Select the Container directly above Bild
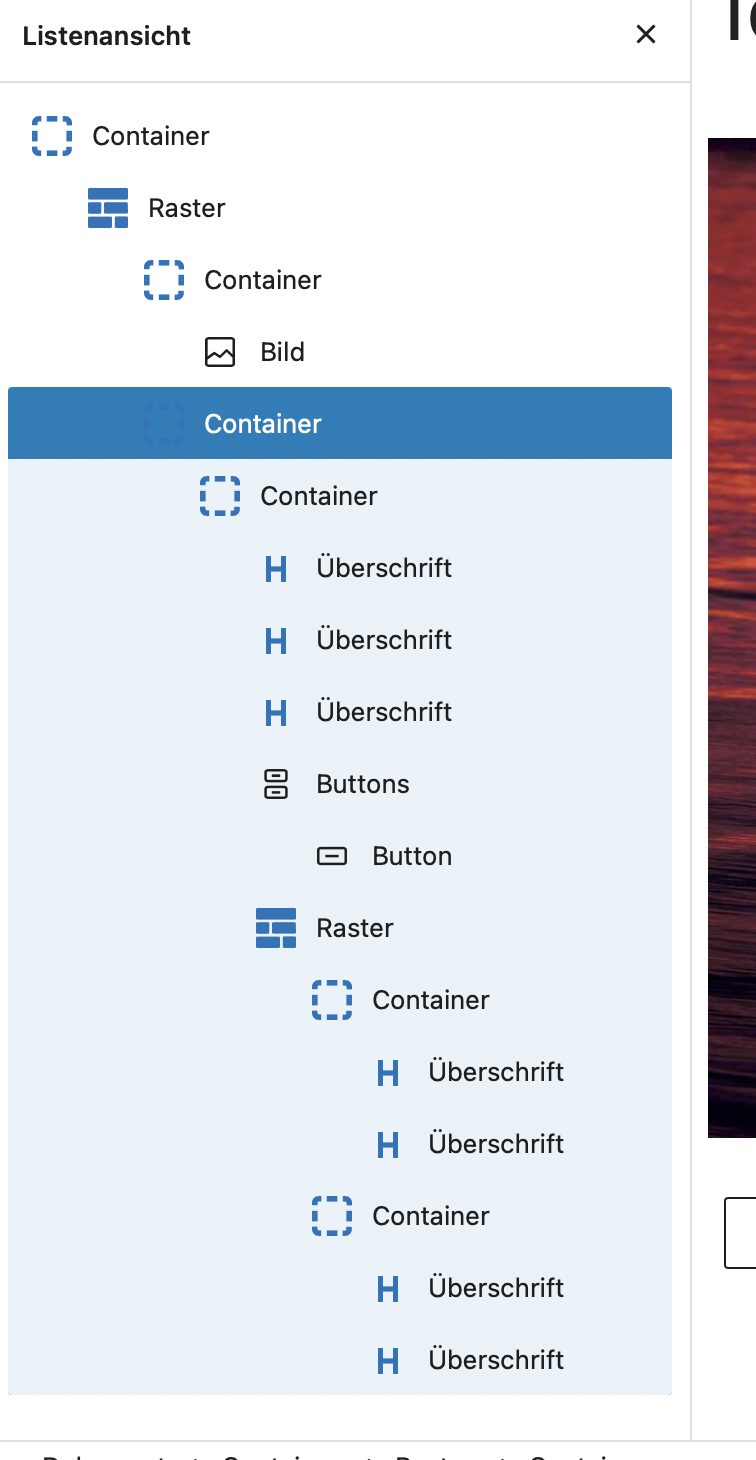This screenshot has height=1460, width=756. (263, 280)
